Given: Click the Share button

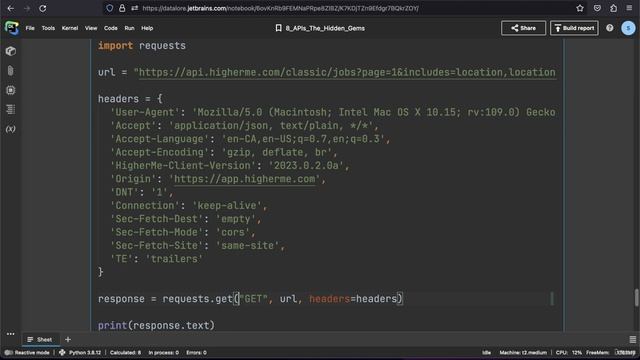Looking at the screenshot, I should [x=523, y=28].
